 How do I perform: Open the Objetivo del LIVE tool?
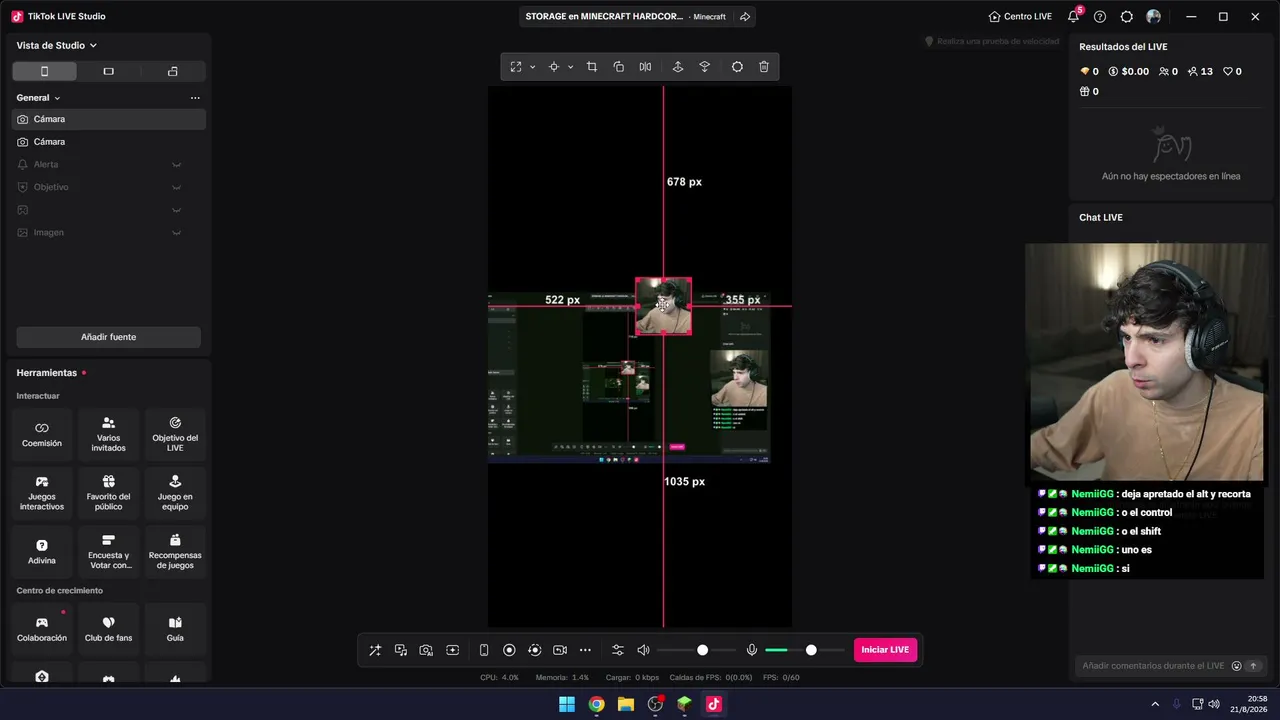[175, 434]
